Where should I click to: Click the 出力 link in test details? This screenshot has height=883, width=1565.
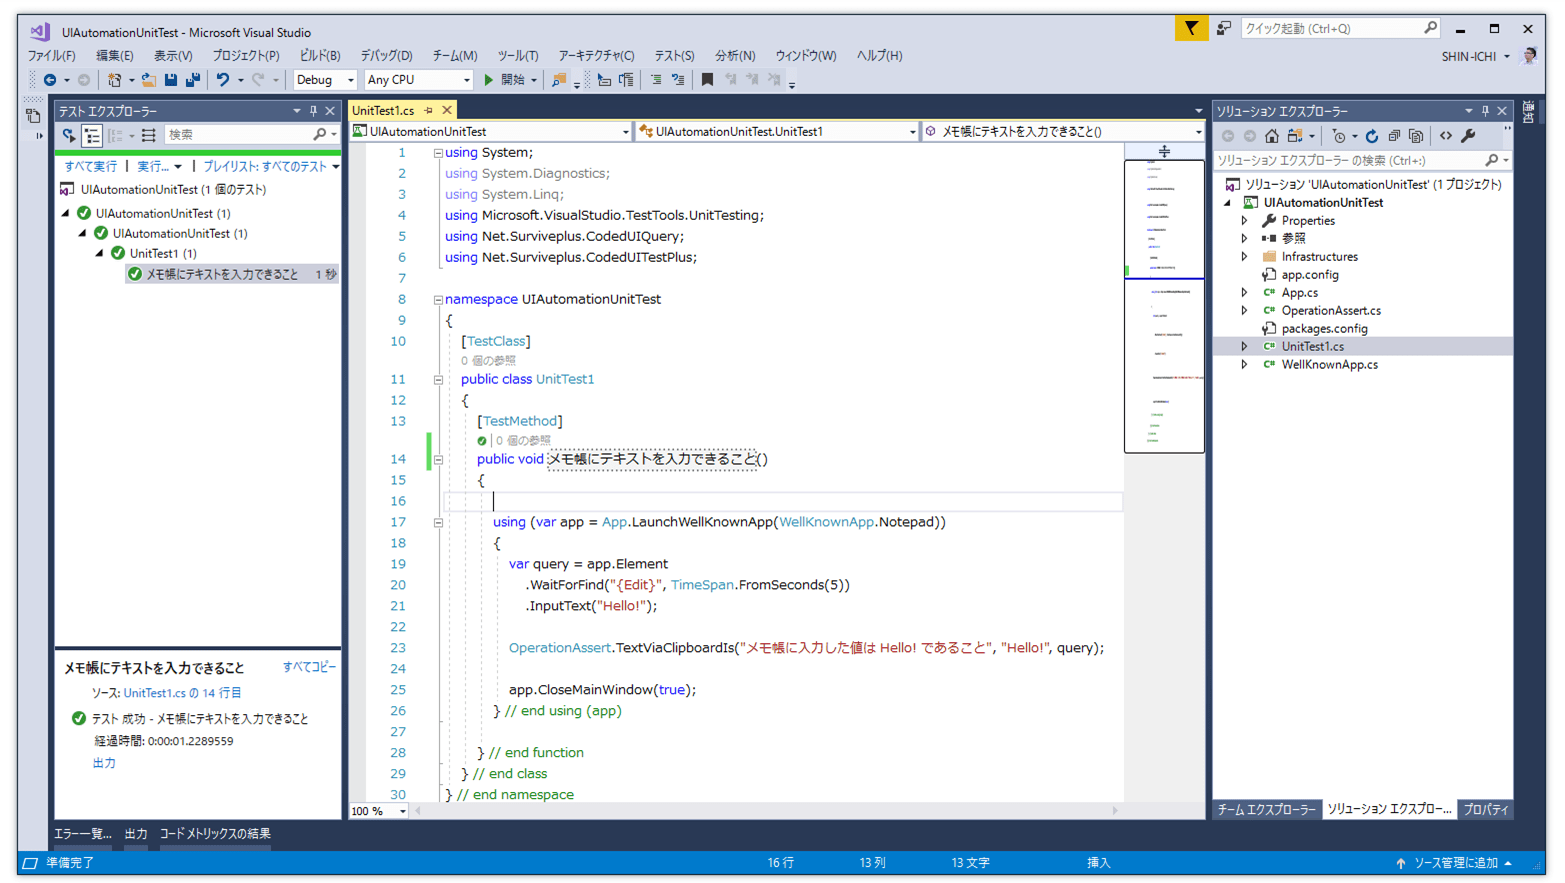coord(104,763)
